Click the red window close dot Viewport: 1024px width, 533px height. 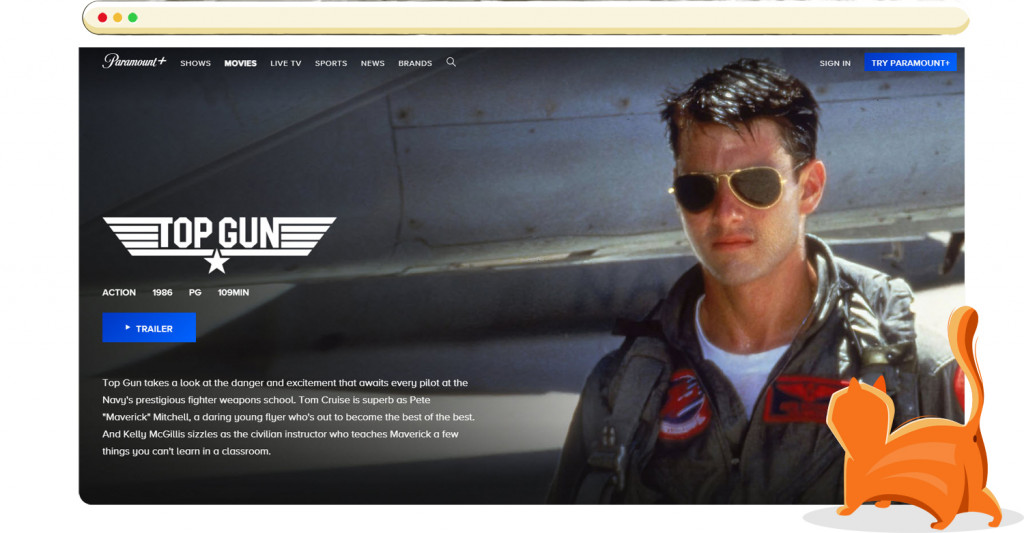pos(103,18)
